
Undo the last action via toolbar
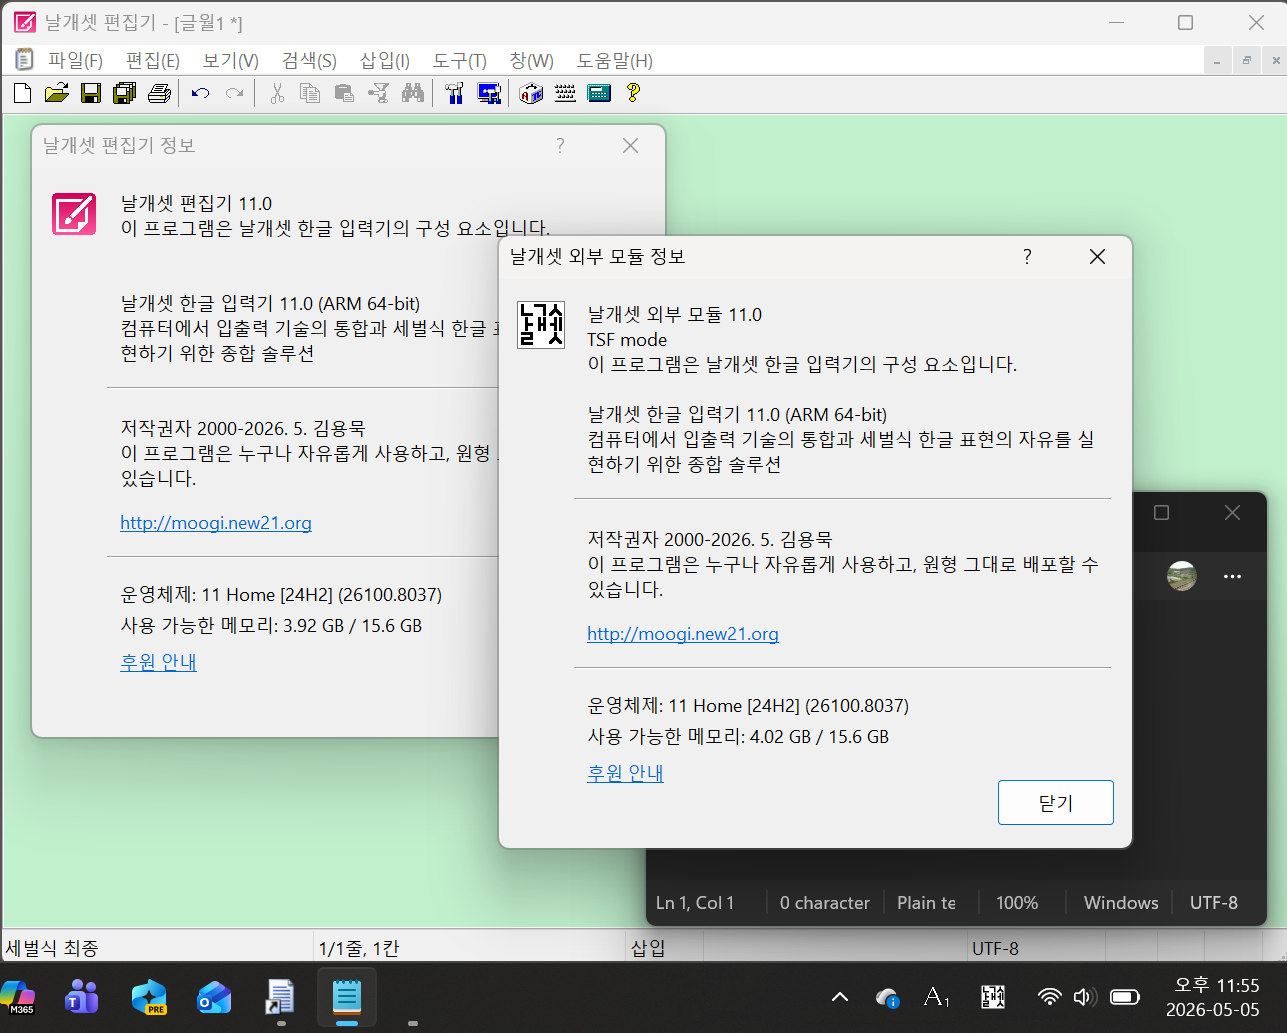pos(200,94)
